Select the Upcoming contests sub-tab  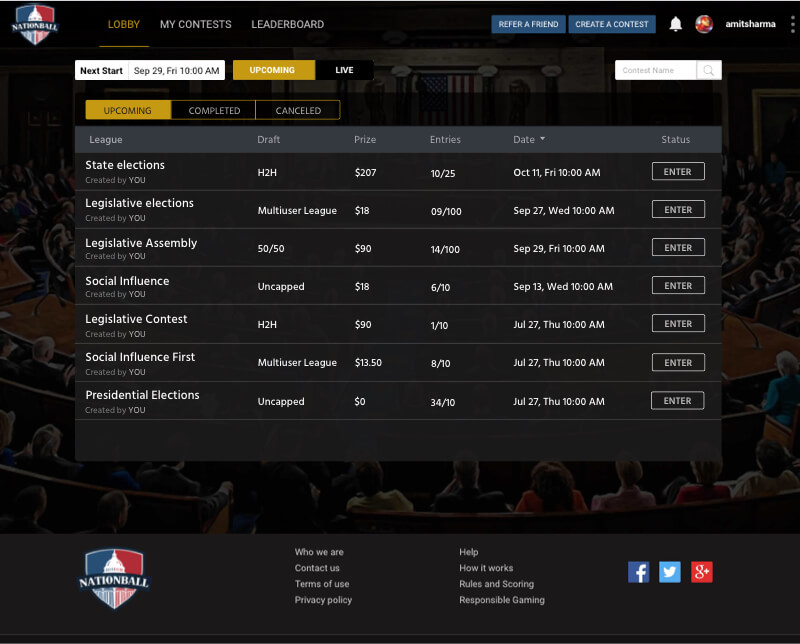click(128, 110)
